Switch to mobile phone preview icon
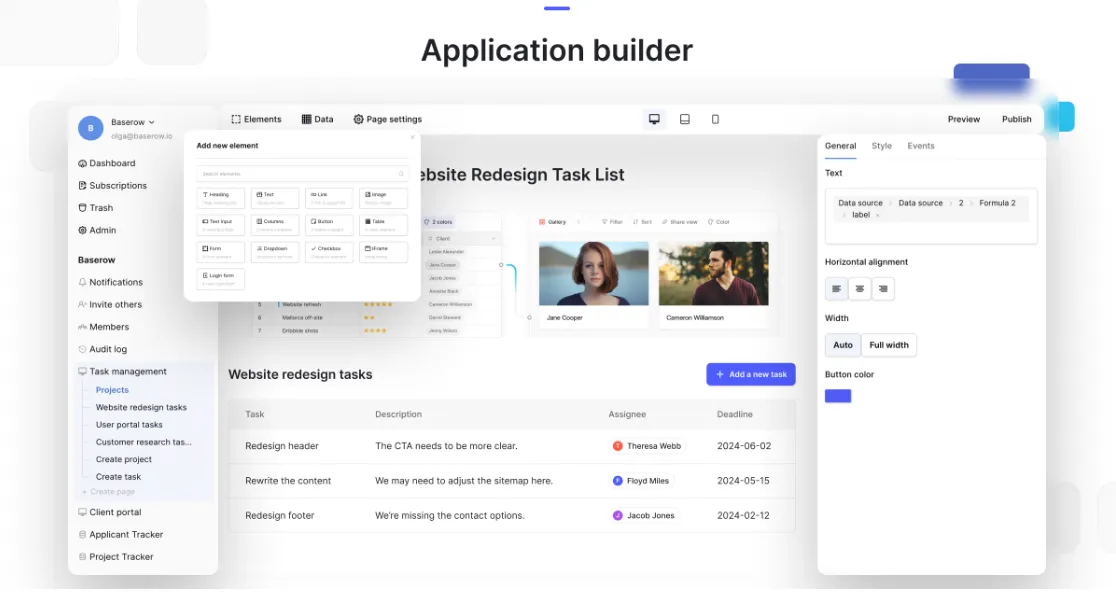 (x=715, y=119)
